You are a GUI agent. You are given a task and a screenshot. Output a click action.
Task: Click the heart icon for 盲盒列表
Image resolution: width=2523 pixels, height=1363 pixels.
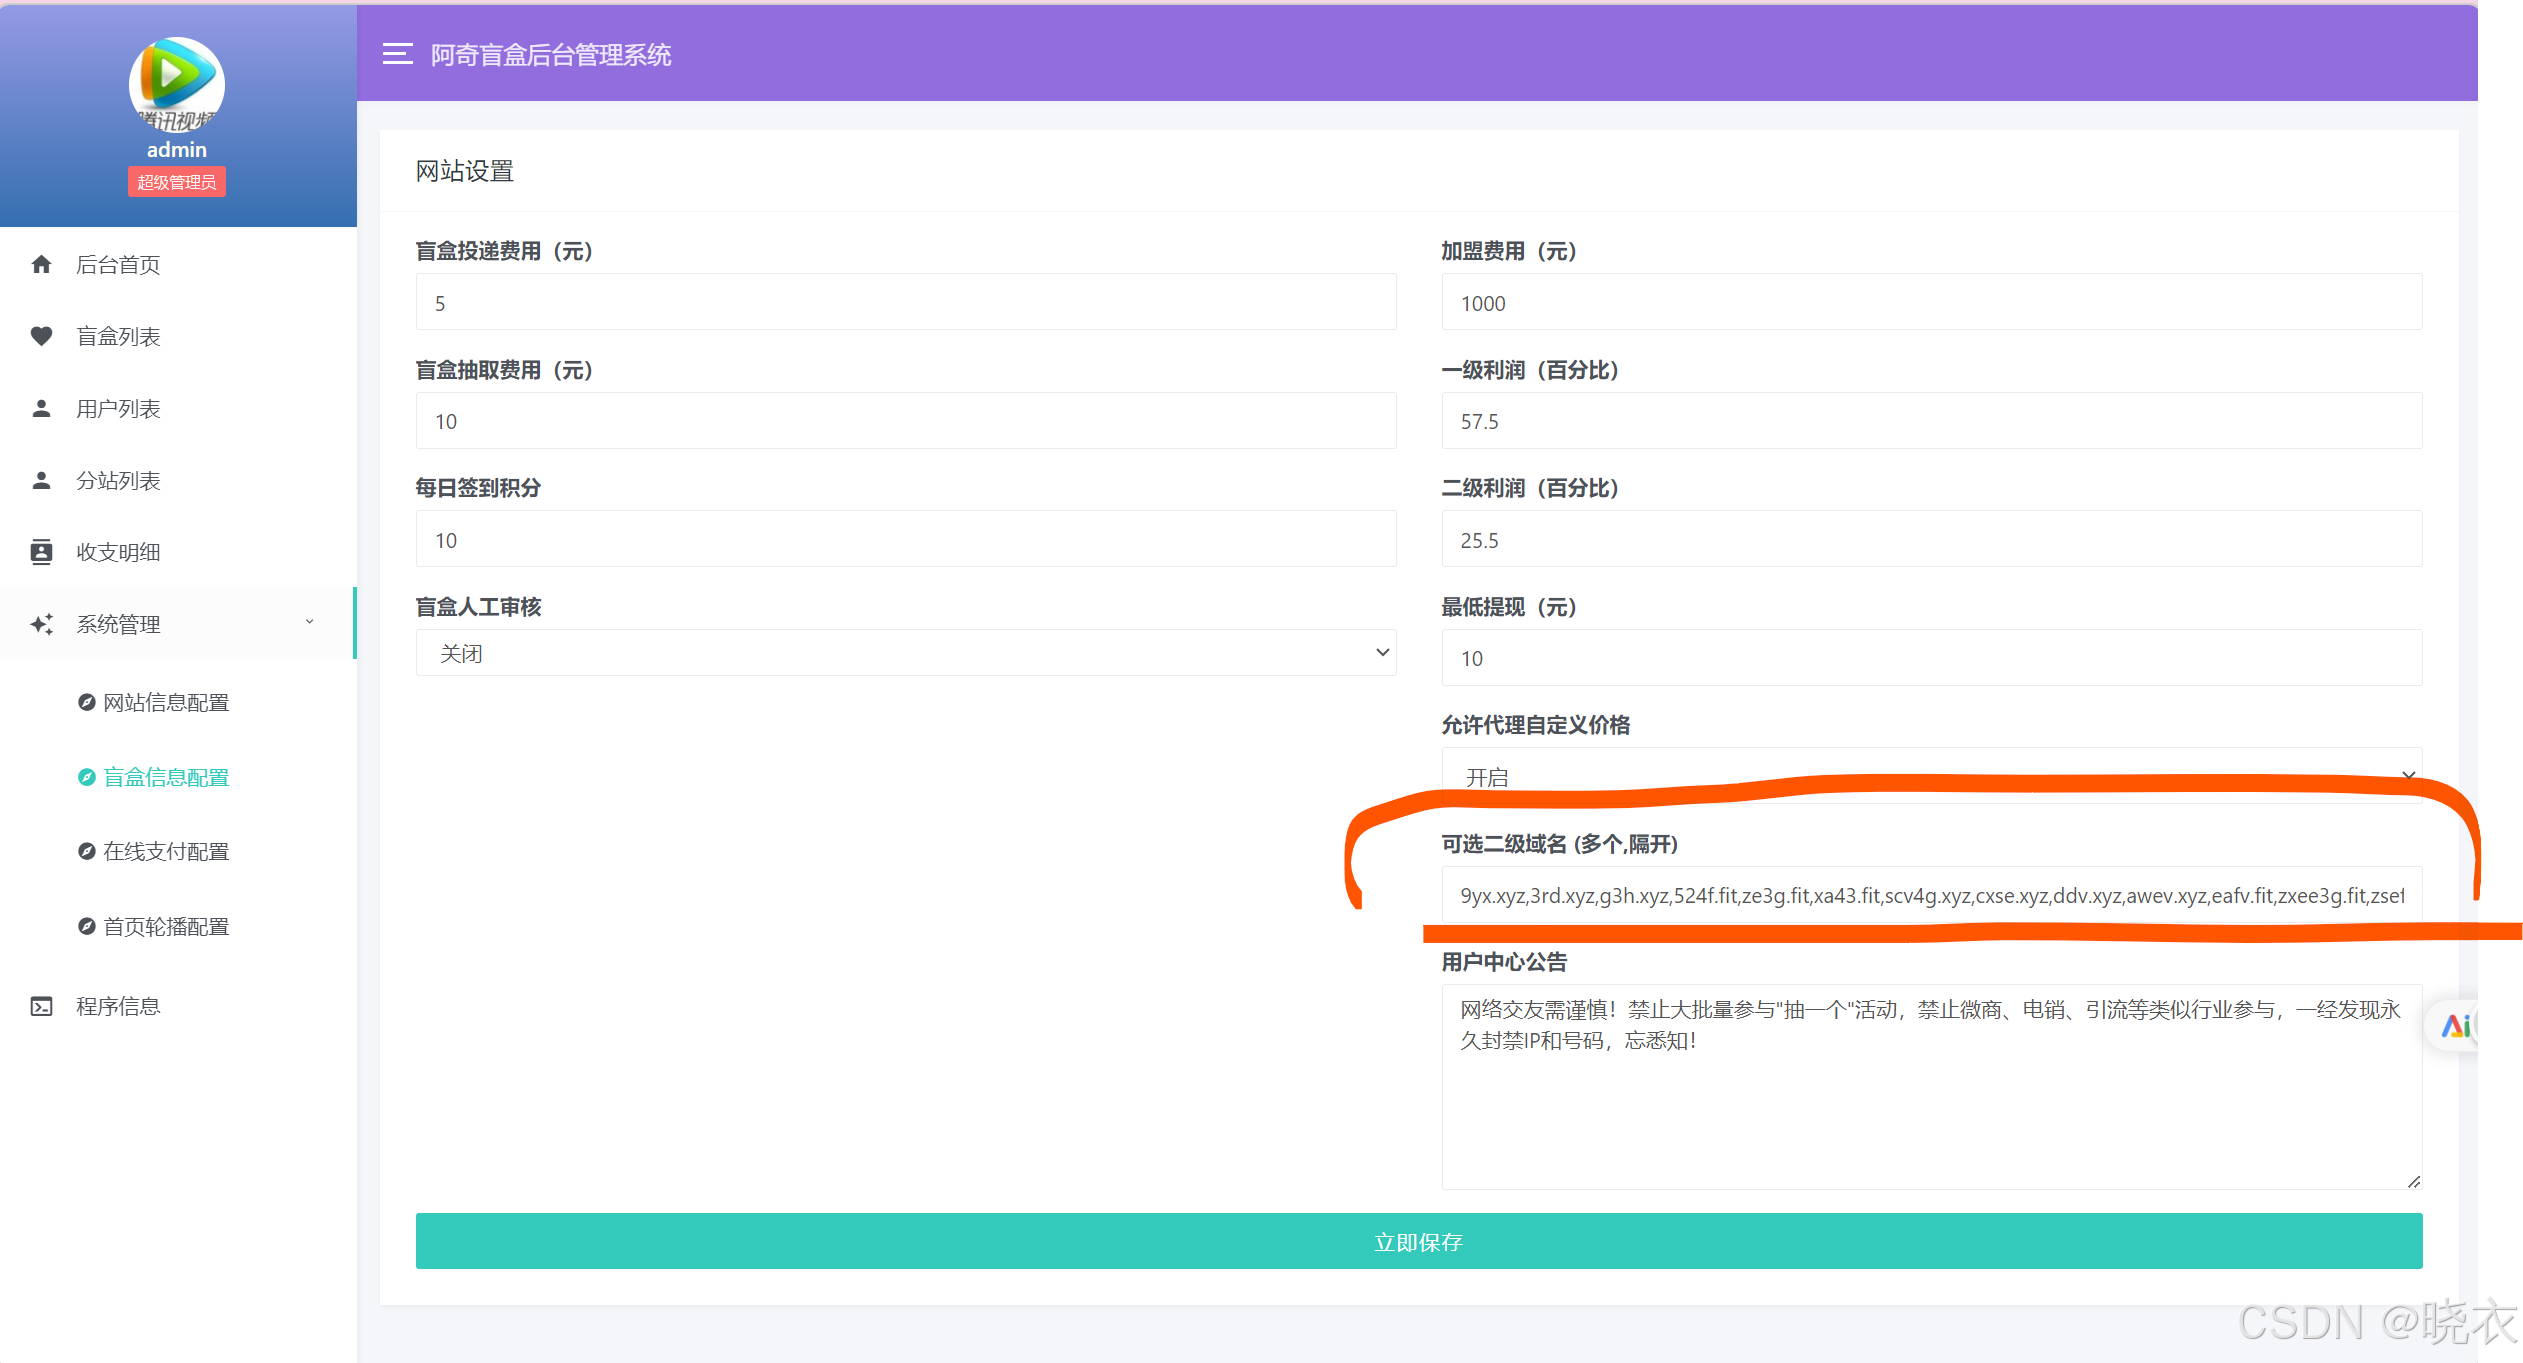click(41, 336)
